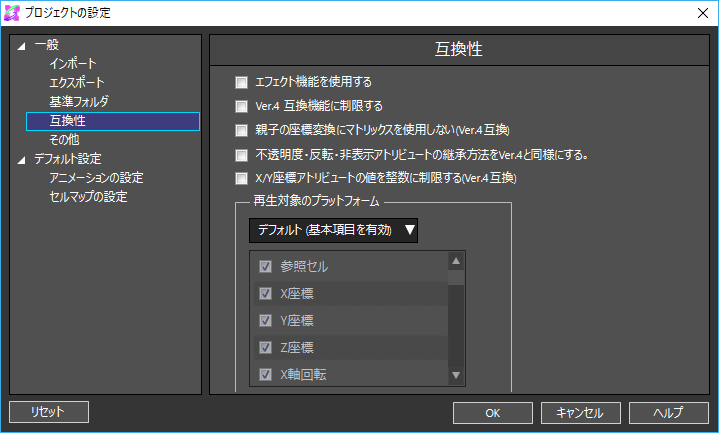Select エクスポート in the settings tree
The image size is (719, 433).
77,82
